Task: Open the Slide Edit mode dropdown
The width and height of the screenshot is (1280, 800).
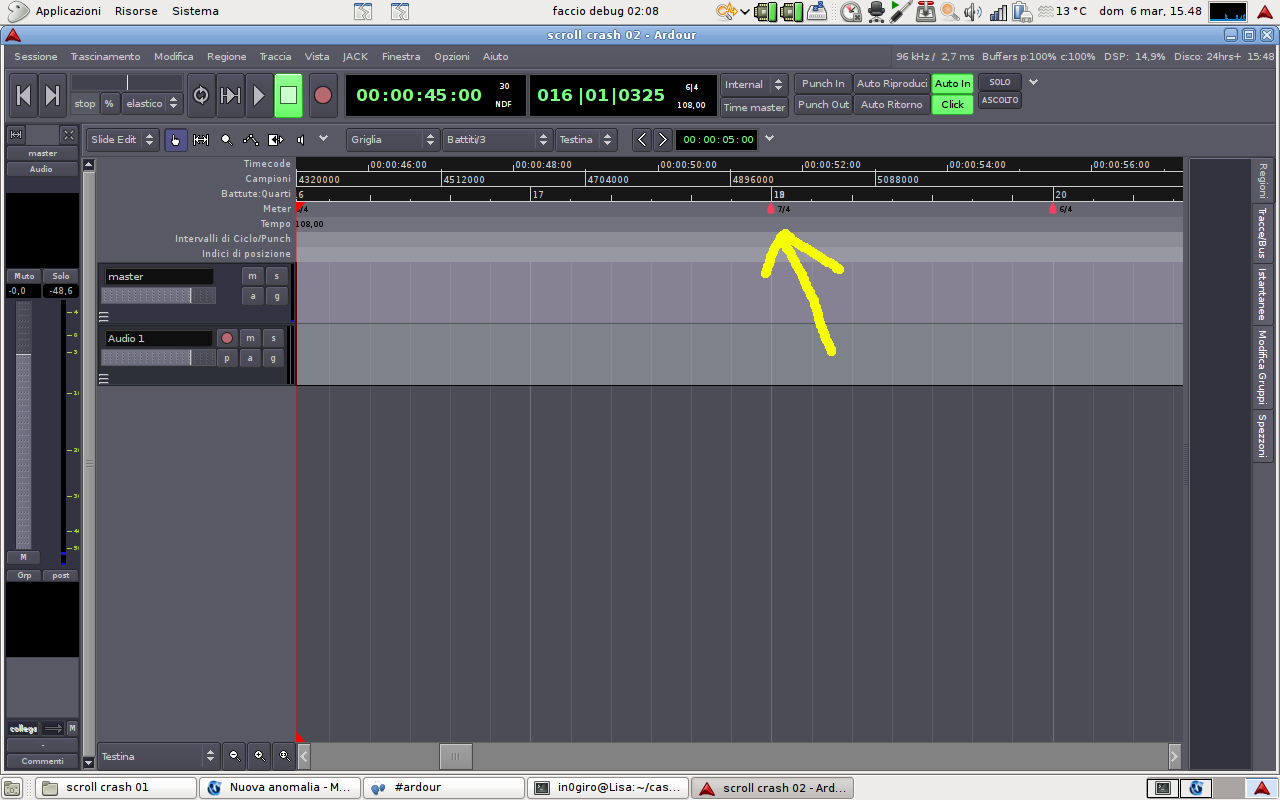Action: pyautogui.click(x=122, y=140)
